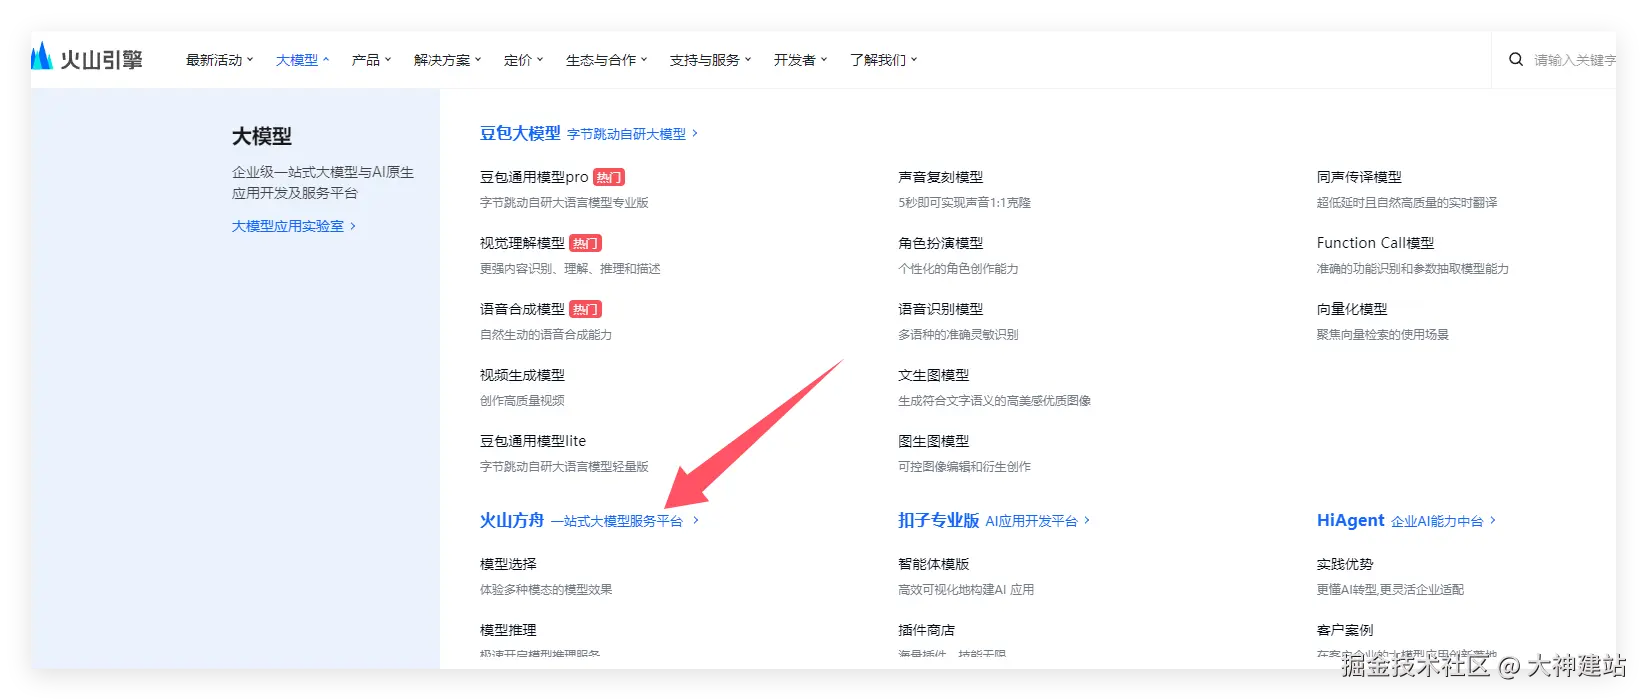The height and width of the screenshot is (700, 1647).
Task: Open 智能体模版 under 扣子专业版
Action: pyautogui.click(x=933, y=564)
